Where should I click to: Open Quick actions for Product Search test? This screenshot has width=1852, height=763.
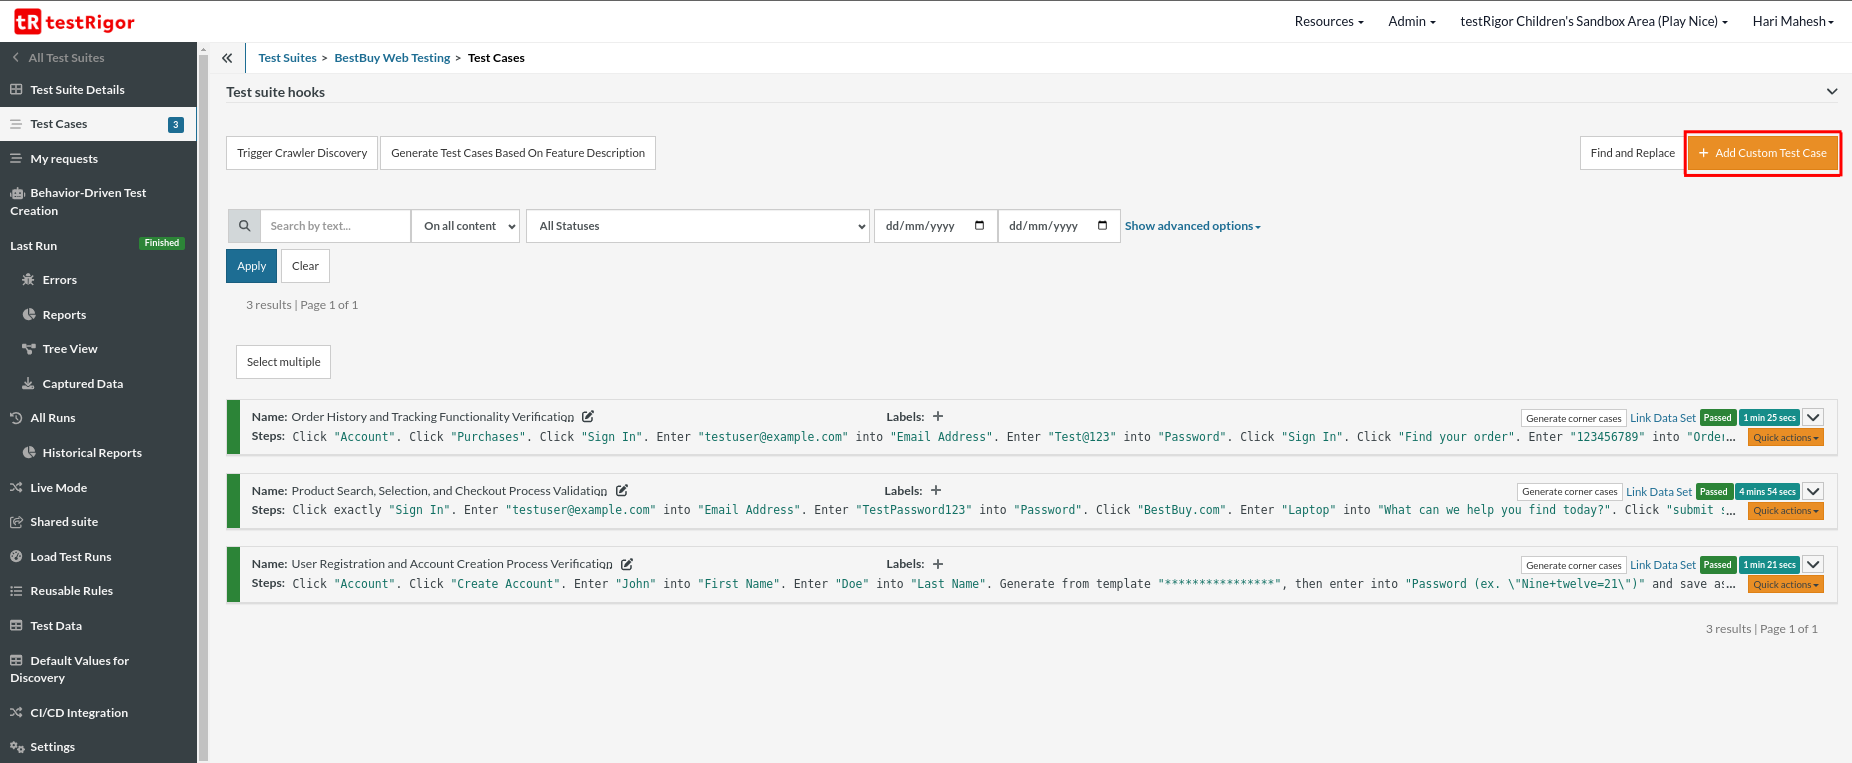(x=1785, y=511)
